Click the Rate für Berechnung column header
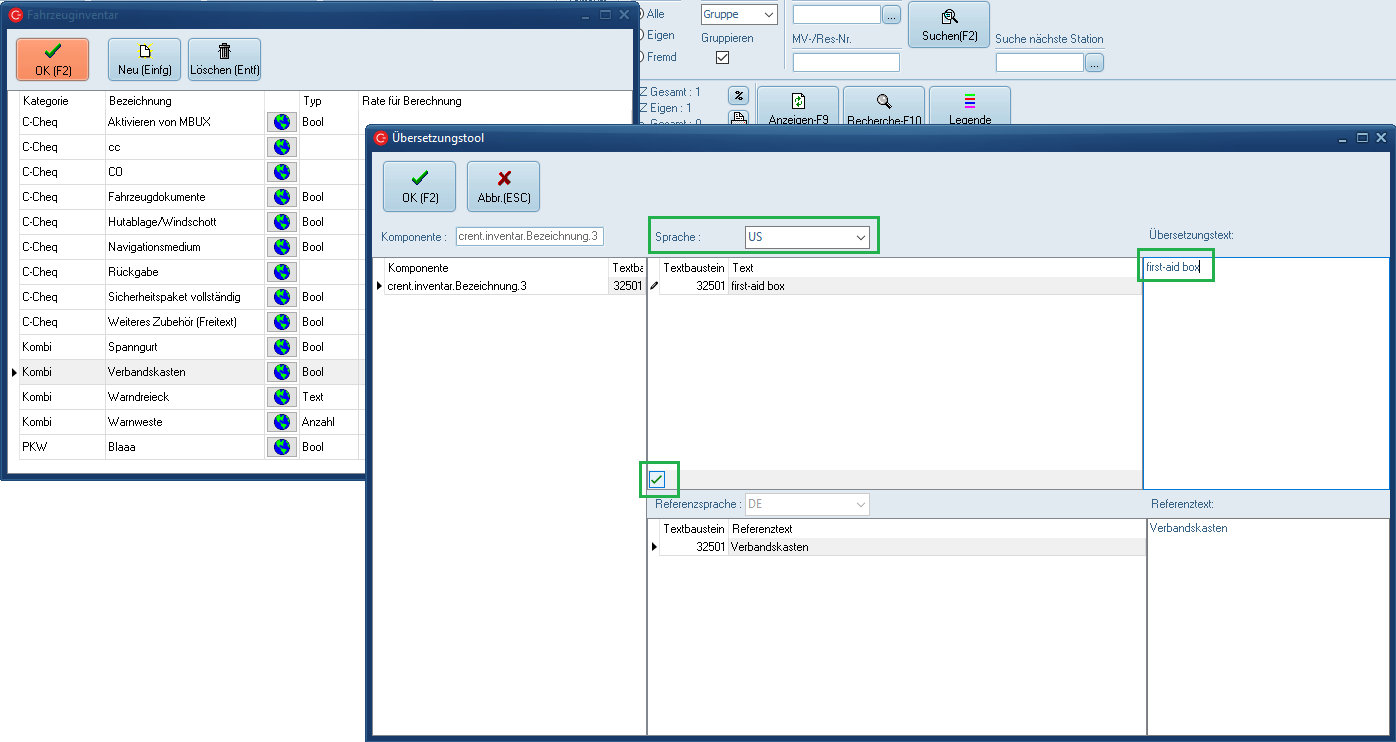The width and height of the screenshot is (1396, 742). click(x=411, y=101)
